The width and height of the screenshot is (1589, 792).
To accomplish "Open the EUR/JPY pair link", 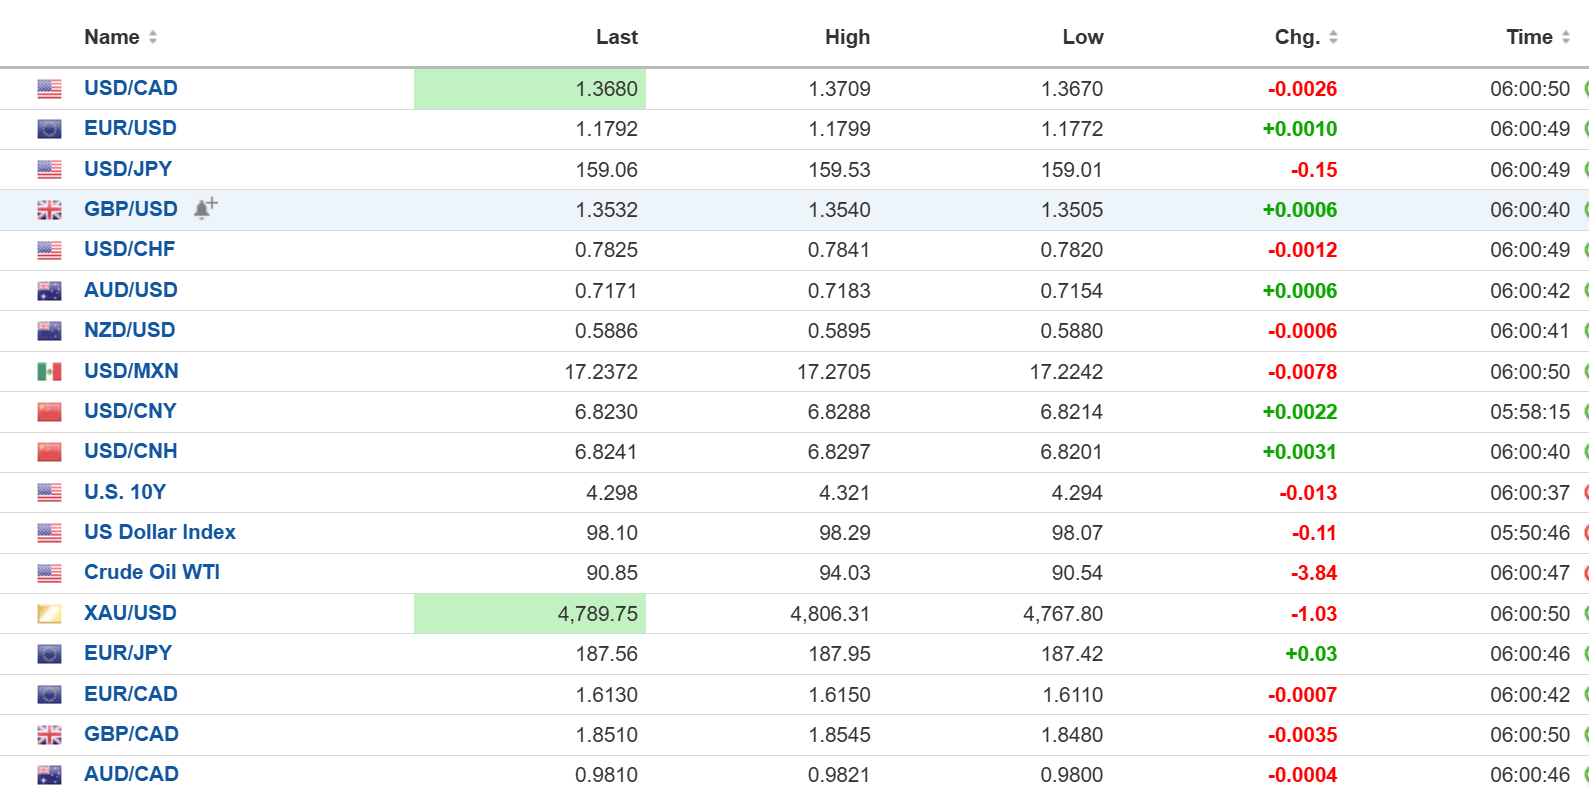I will point(128,653).
